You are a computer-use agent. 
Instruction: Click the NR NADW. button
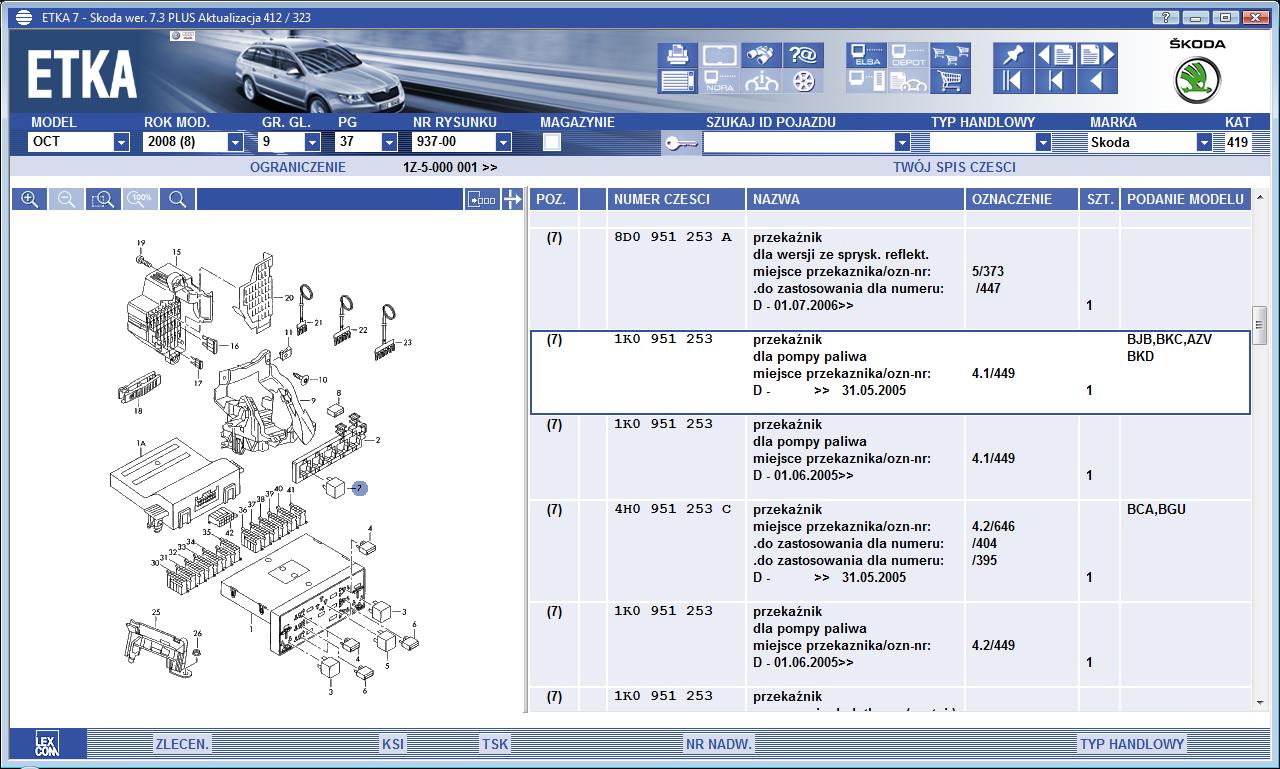point(719,744)
